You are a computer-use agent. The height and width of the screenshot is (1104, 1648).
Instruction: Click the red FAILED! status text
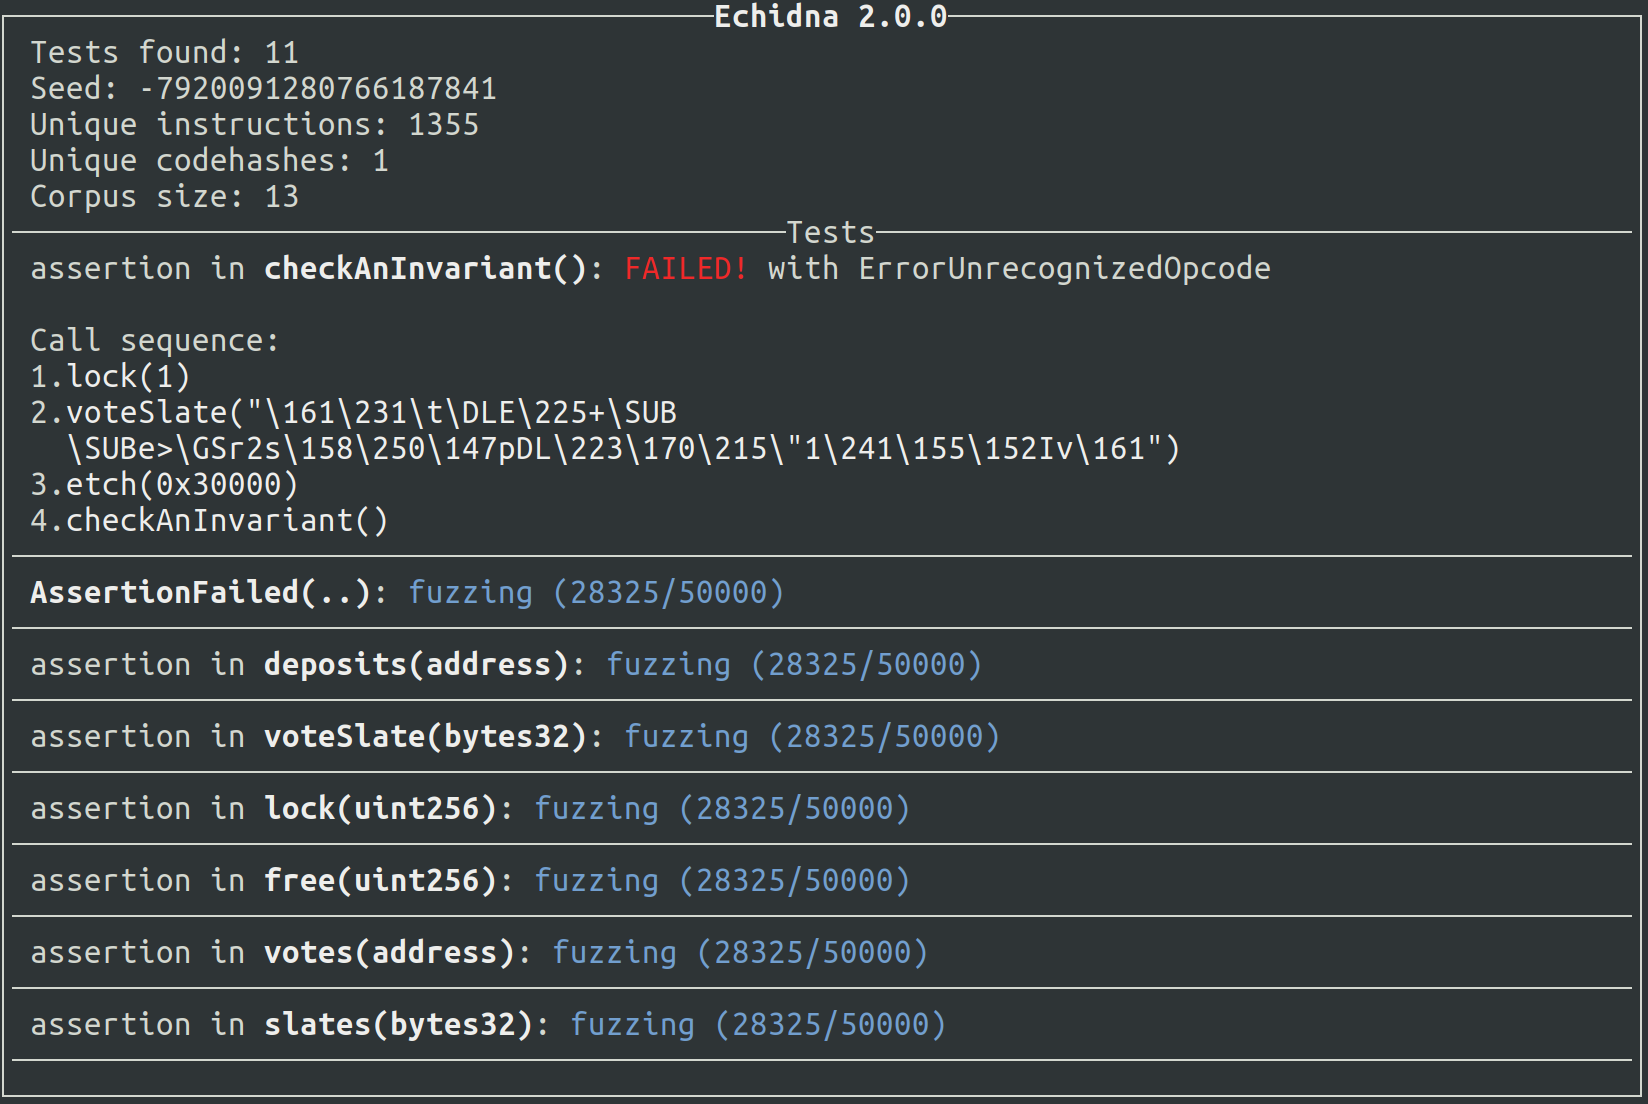[686, 269]
